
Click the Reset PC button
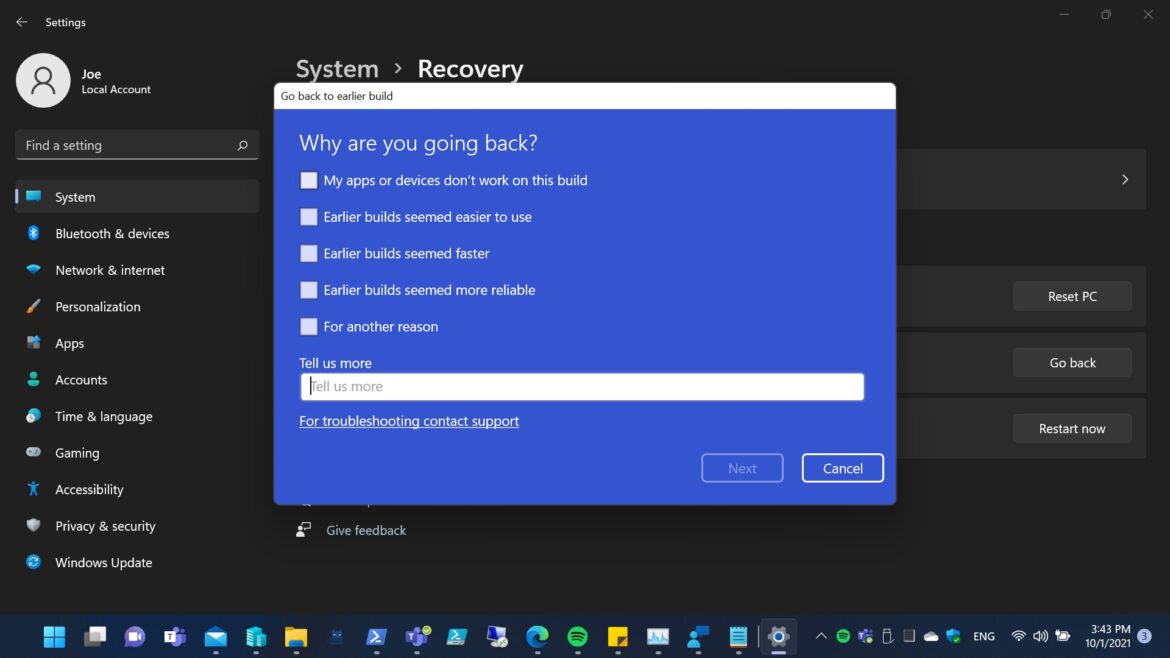(x=1072, y=296)
